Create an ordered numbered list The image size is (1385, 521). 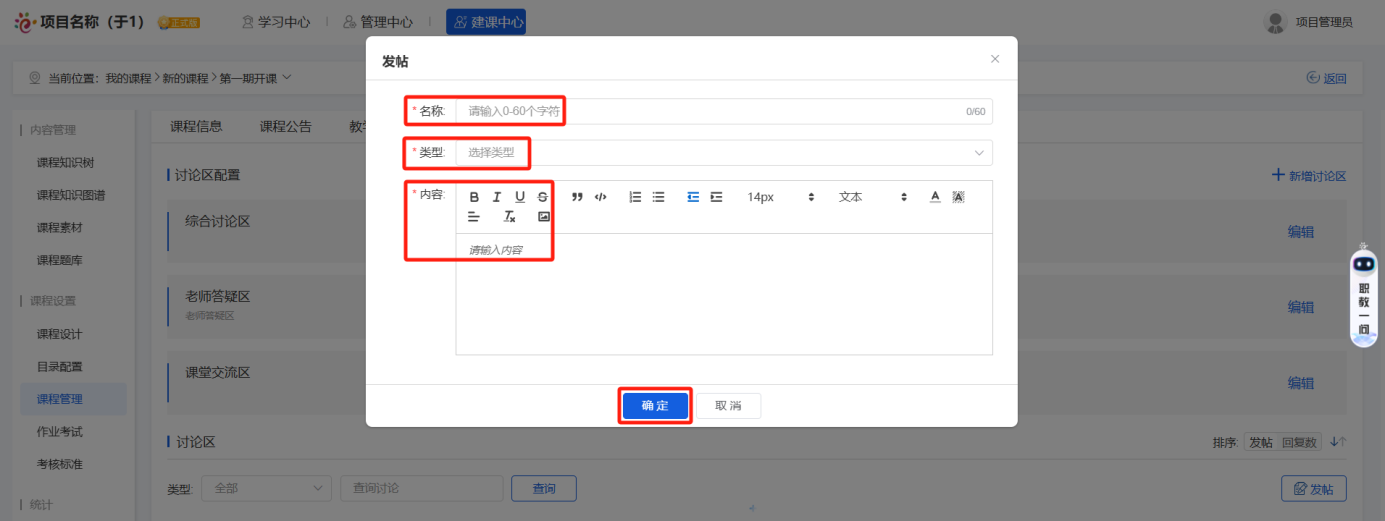coord(635,197)
